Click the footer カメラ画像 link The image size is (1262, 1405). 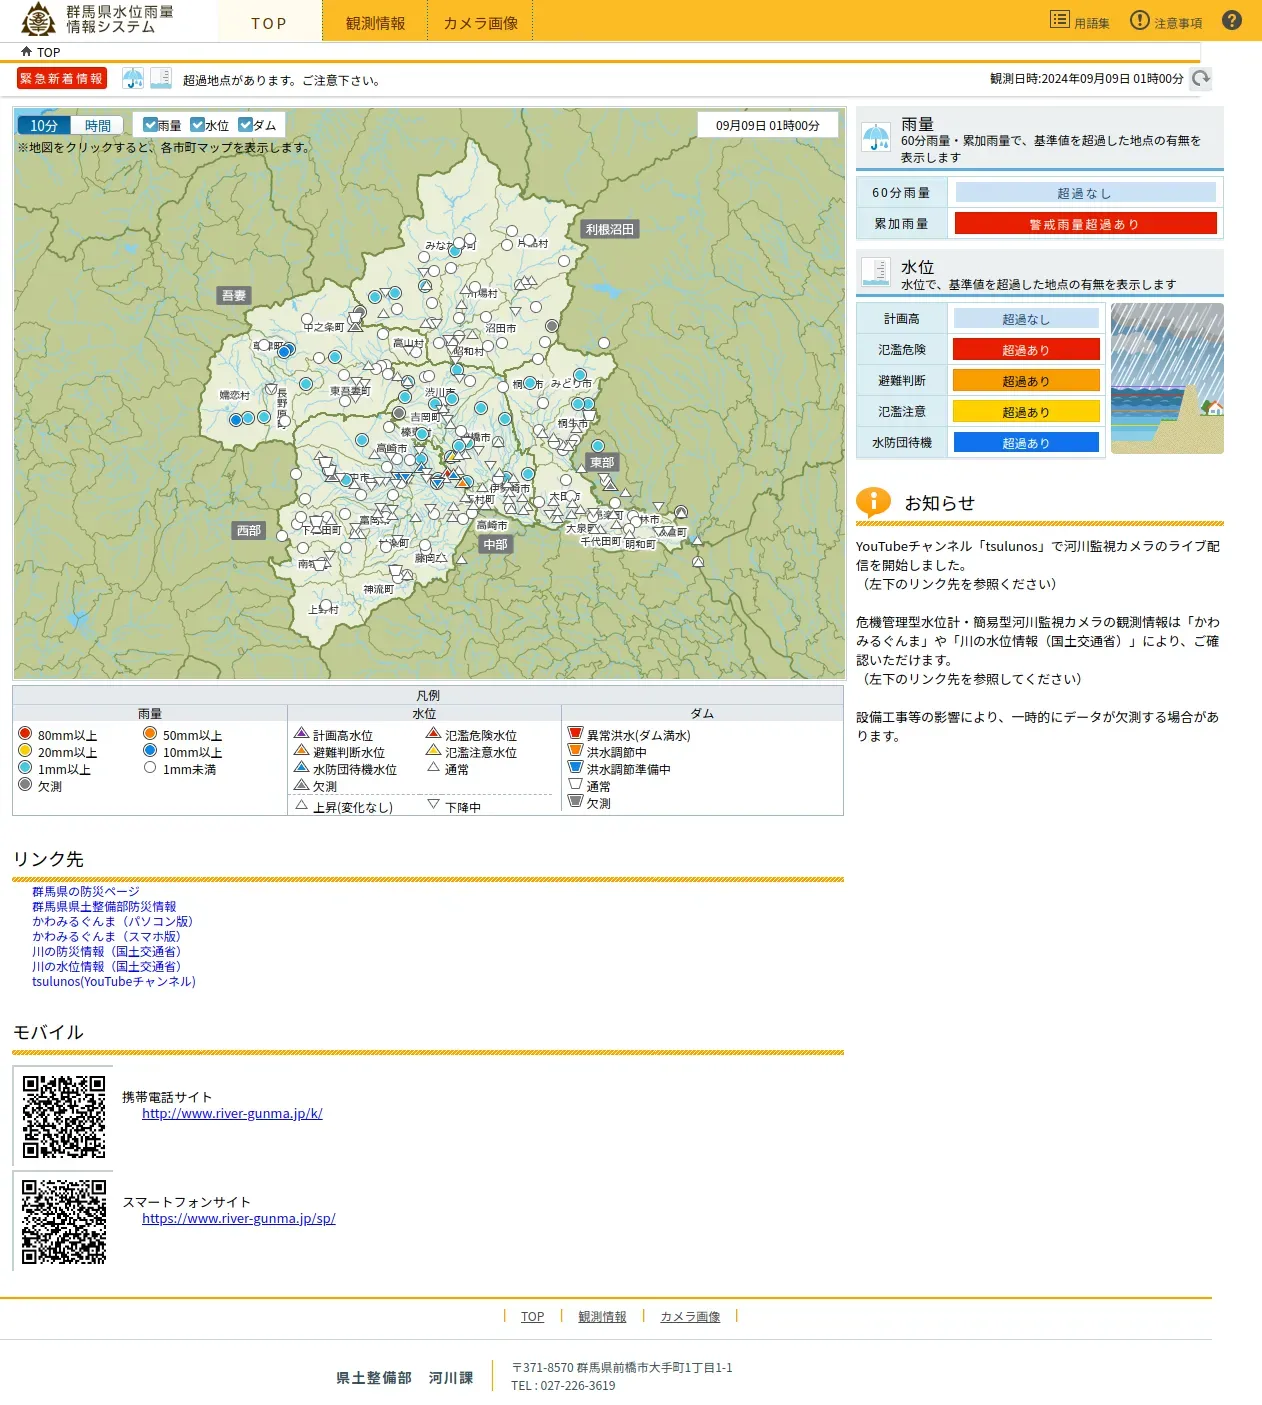pyautogui.click(x=690, y=1316)
